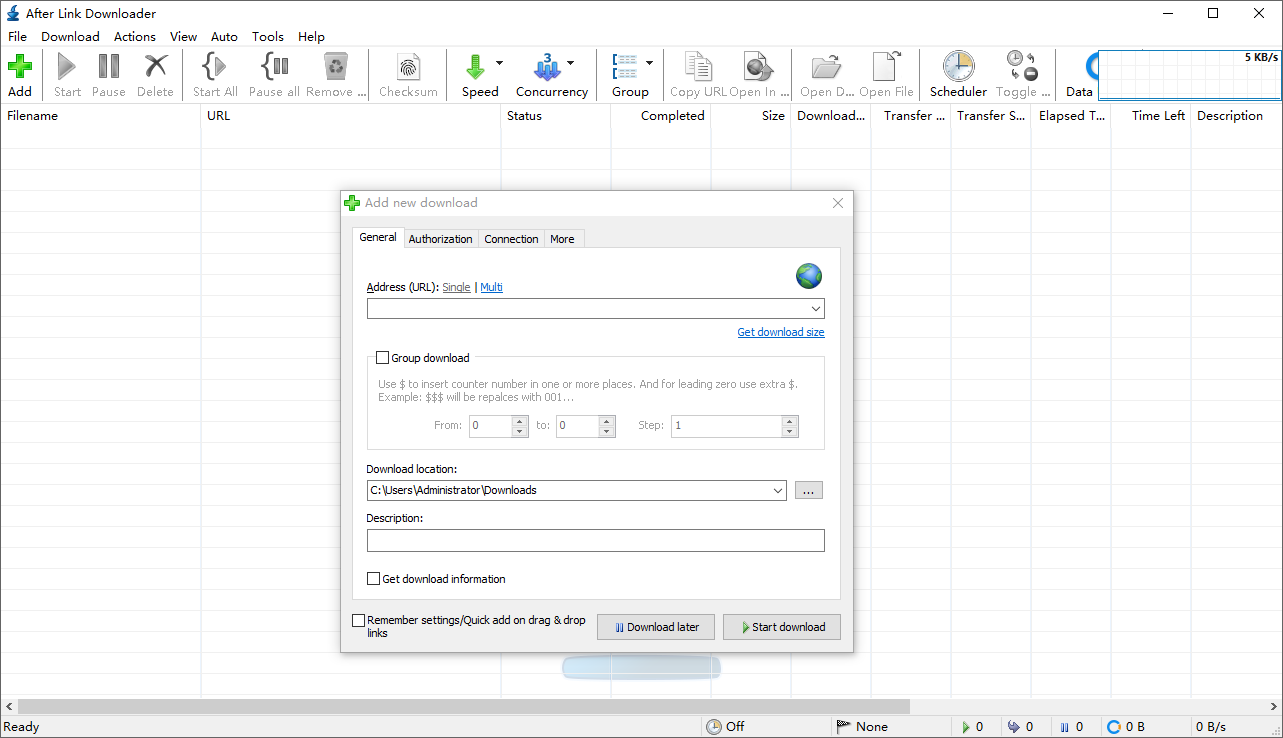Enable the Group download checkbox
This screenshot has width=1283, height=738.
(382, 358)
